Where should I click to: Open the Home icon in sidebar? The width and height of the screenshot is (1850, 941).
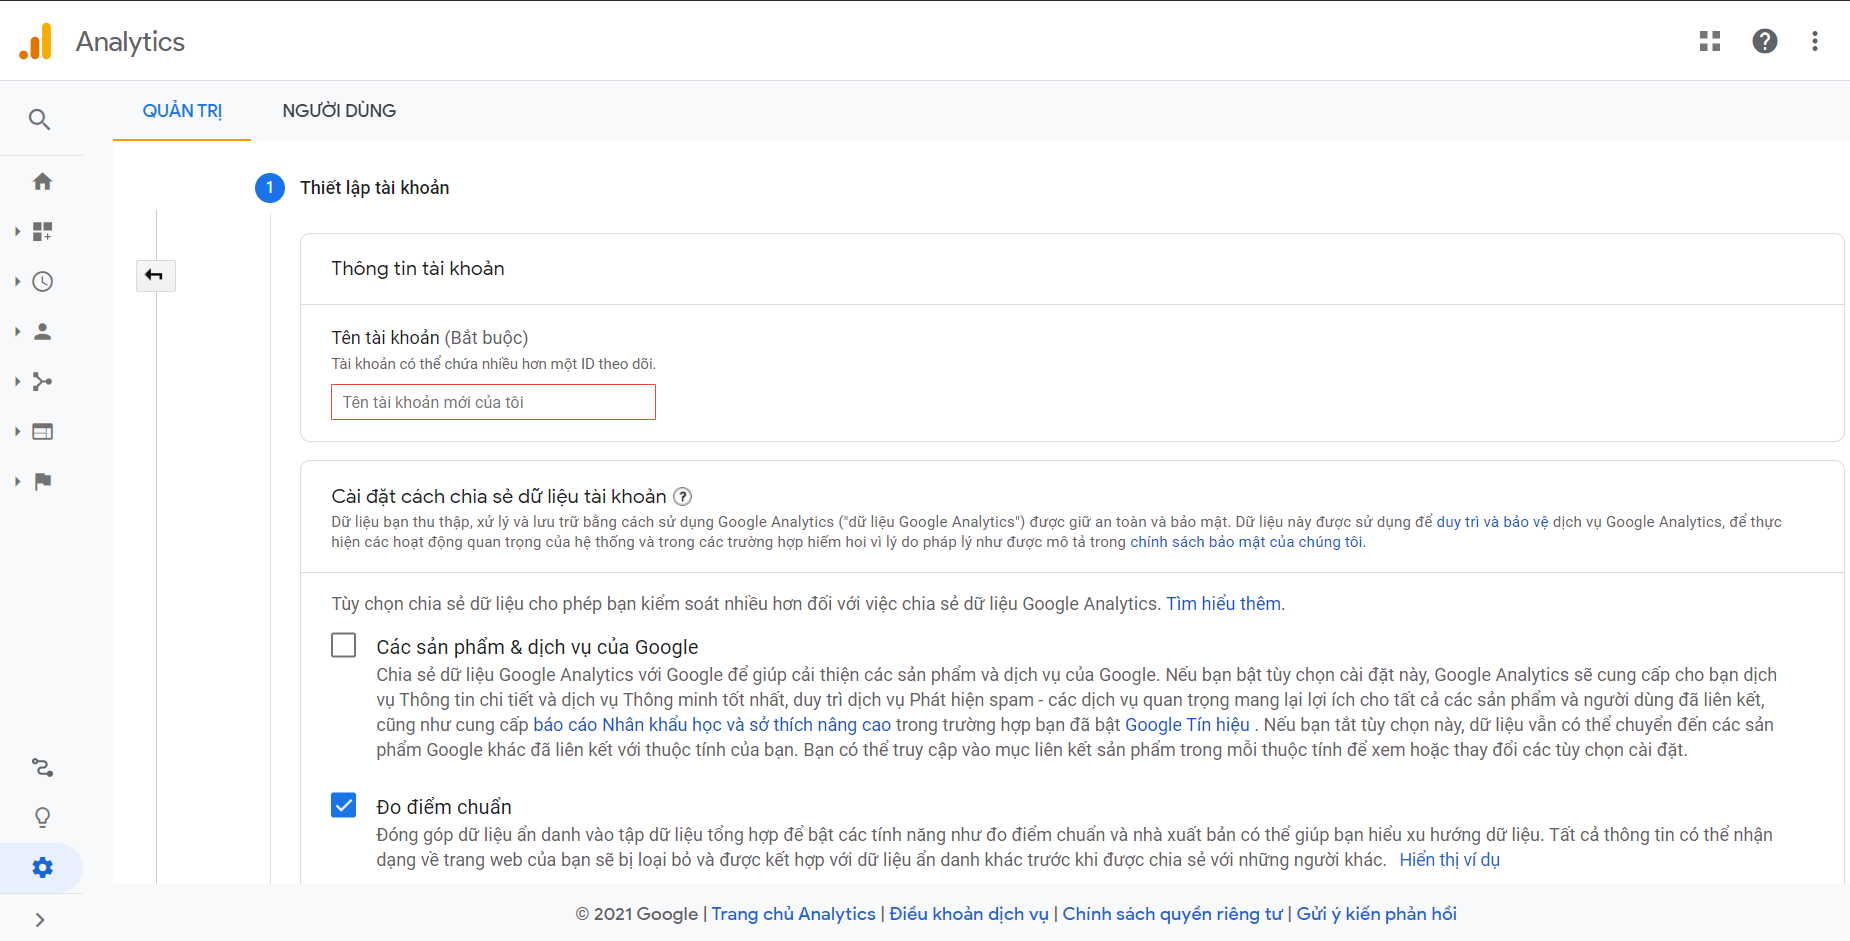(42, 182)
